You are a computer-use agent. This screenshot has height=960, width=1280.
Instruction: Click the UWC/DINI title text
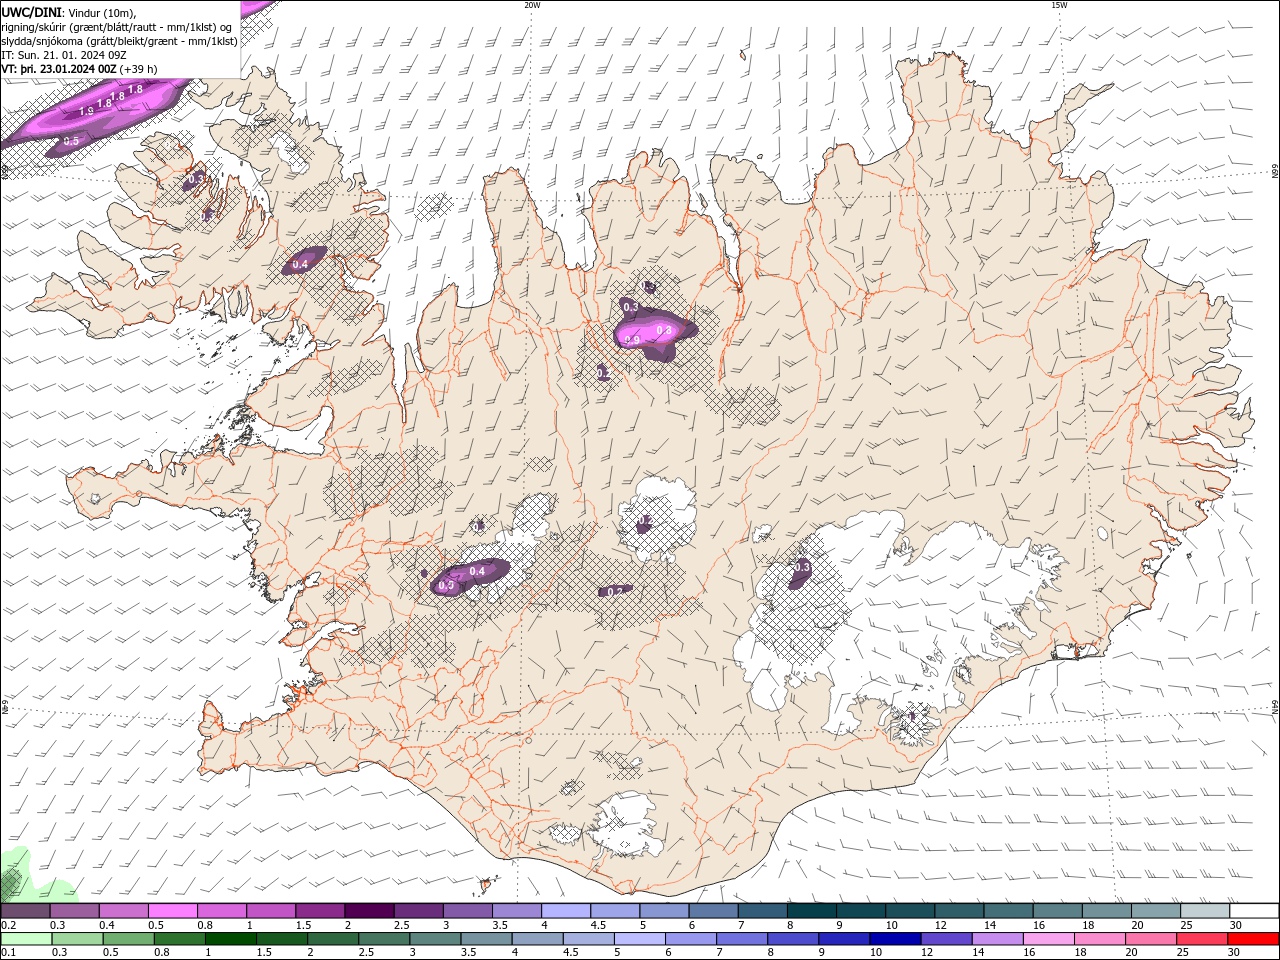(32, 12)
